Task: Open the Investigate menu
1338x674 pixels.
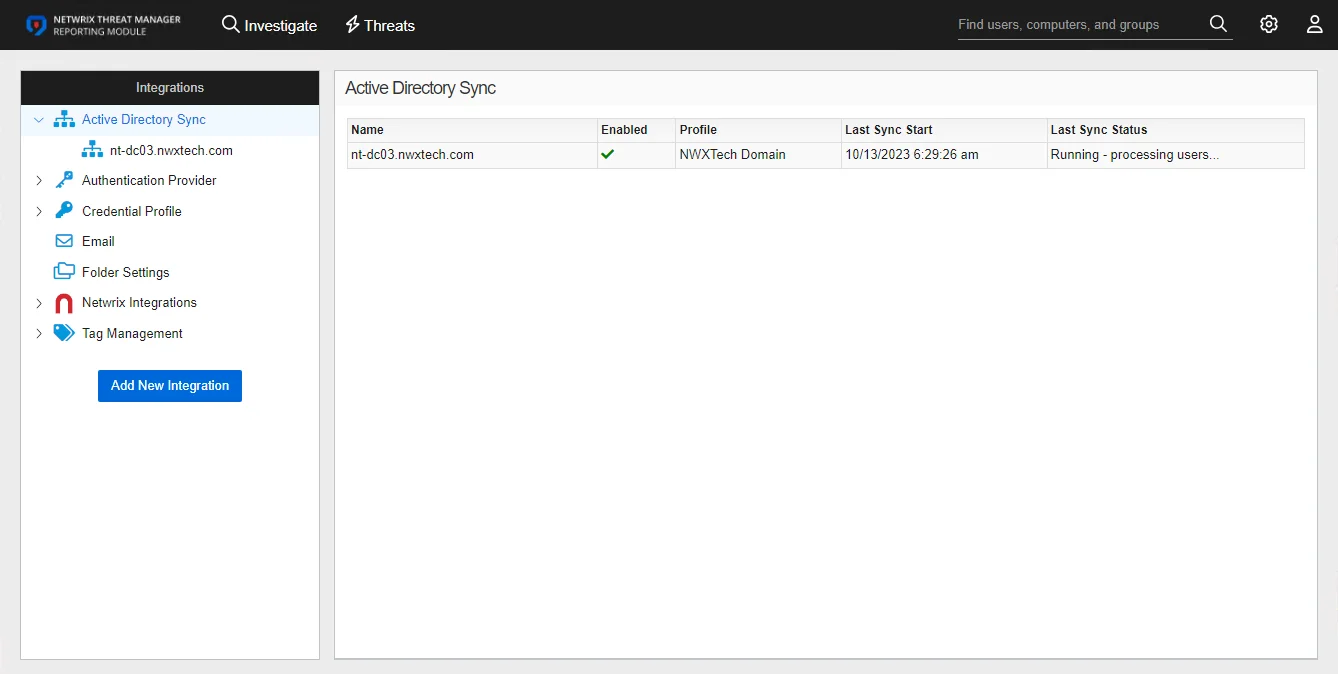Action: pyautogui.click(x=269, y=25)
